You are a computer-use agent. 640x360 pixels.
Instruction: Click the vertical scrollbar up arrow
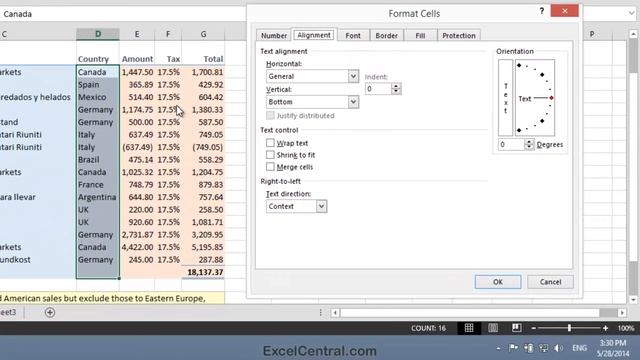tap(633, 34)
